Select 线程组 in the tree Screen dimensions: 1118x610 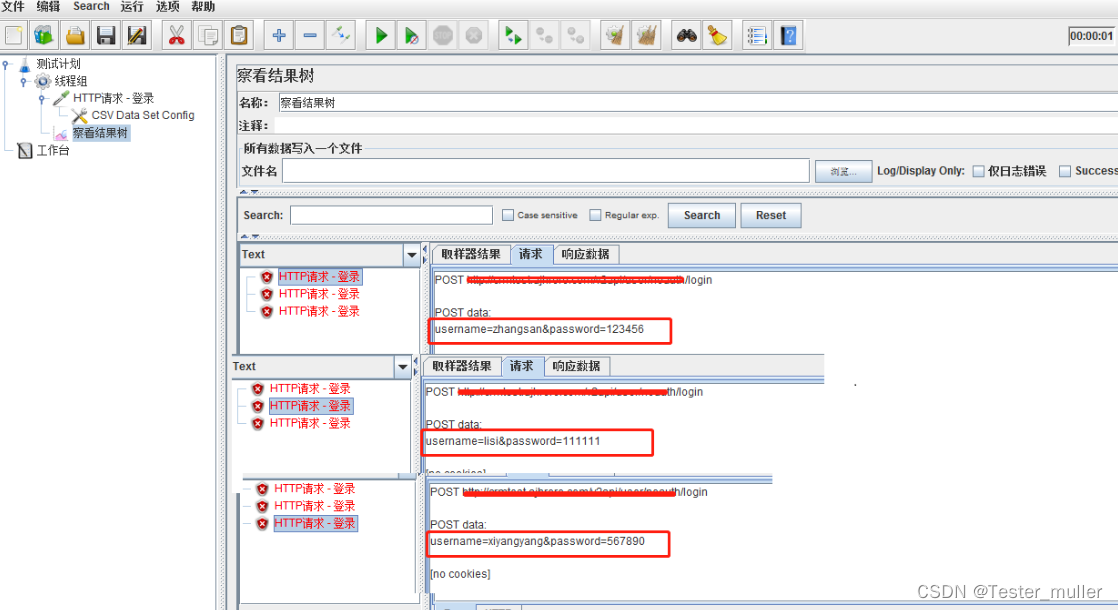(71, 81)
